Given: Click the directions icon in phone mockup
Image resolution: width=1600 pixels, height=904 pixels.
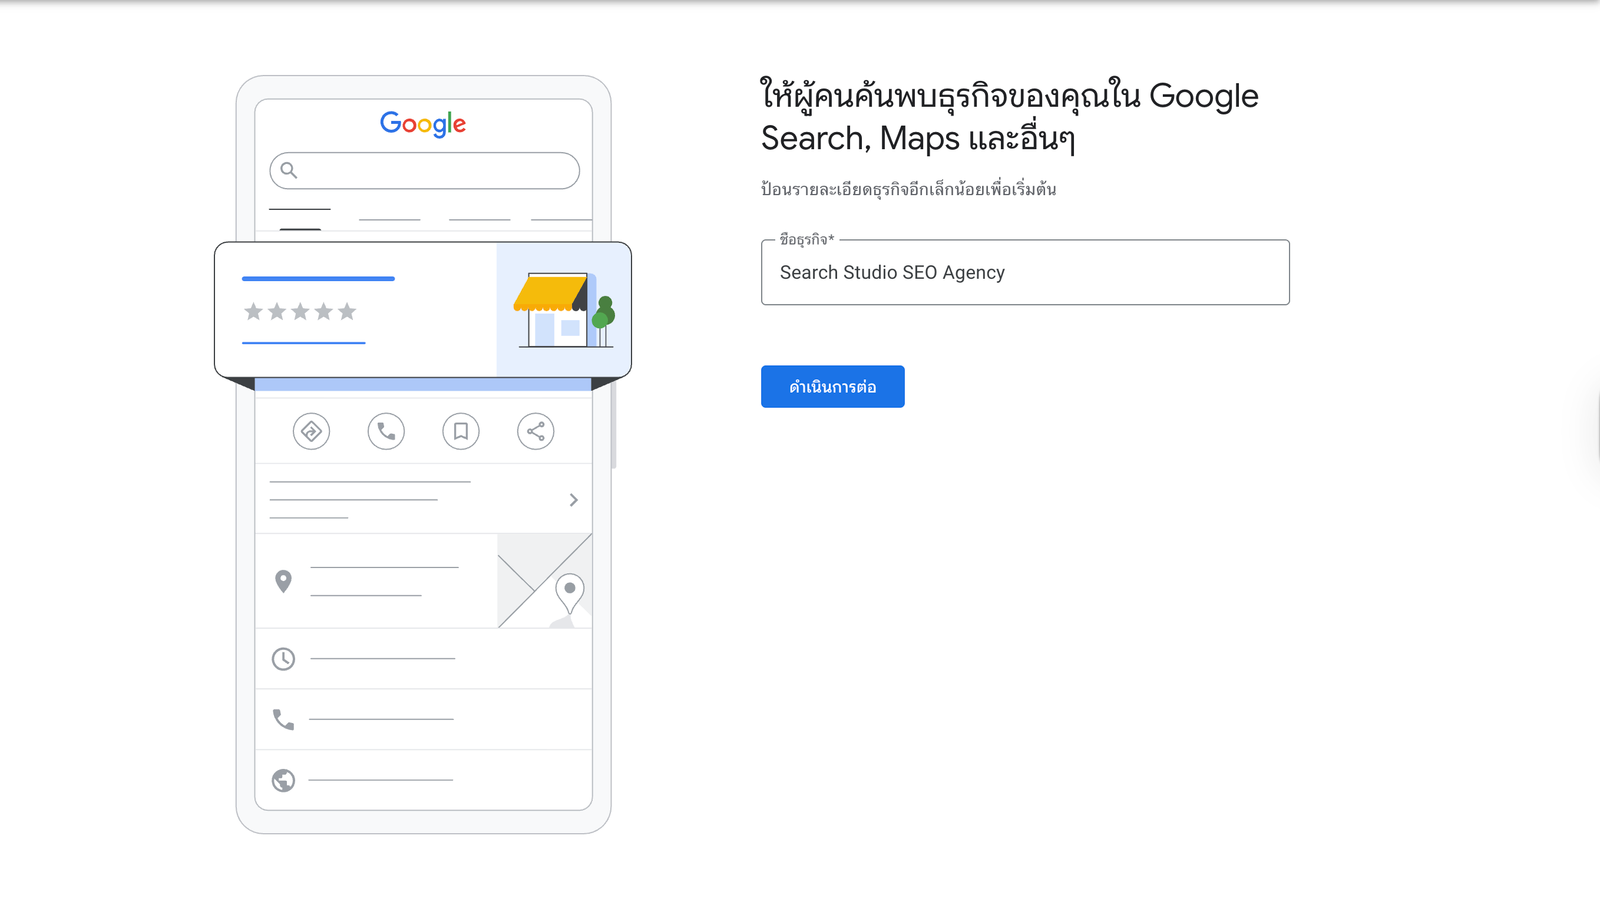Looking at the screenshot, I should coord(311,432).
